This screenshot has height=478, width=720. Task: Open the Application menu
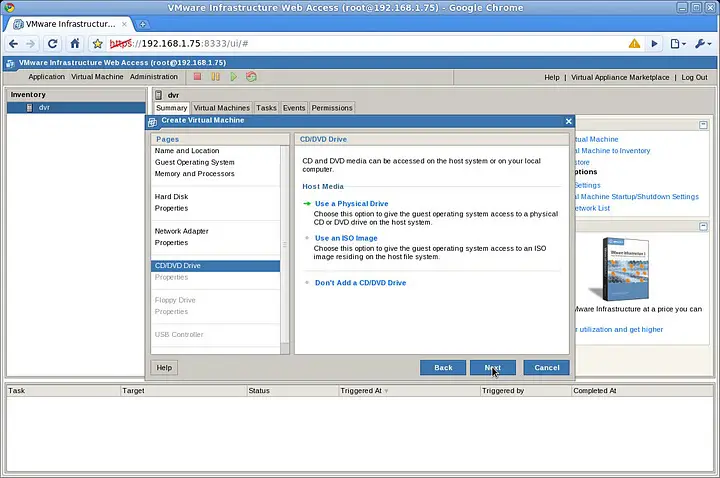(x=46, y=77)
